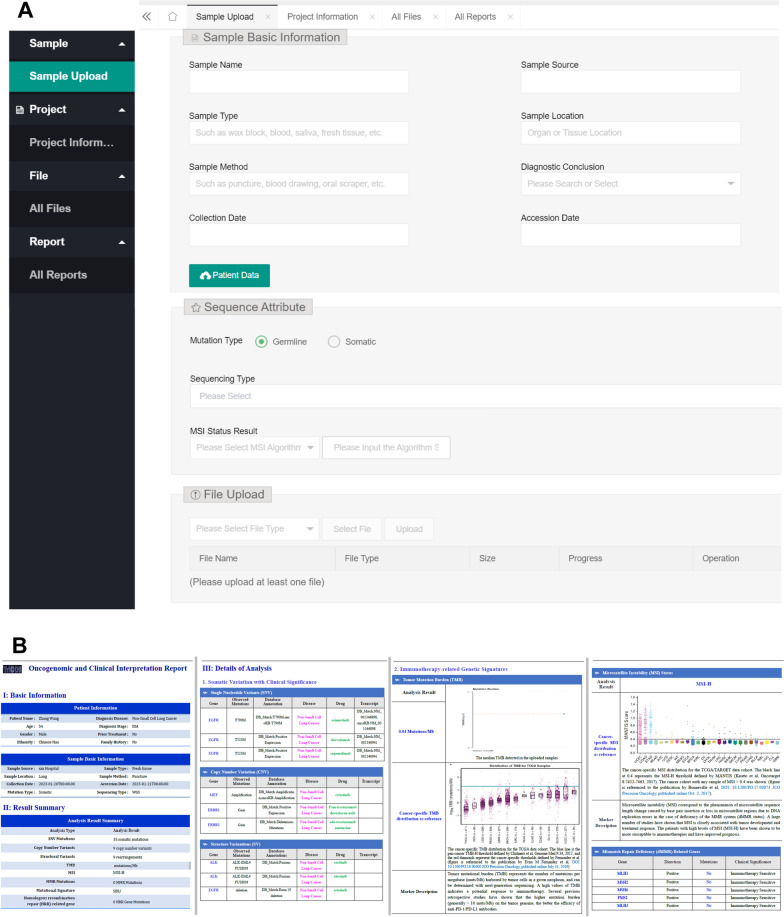Open the Select File Type dropdown
784x917 pixels.
click(254, 529)
